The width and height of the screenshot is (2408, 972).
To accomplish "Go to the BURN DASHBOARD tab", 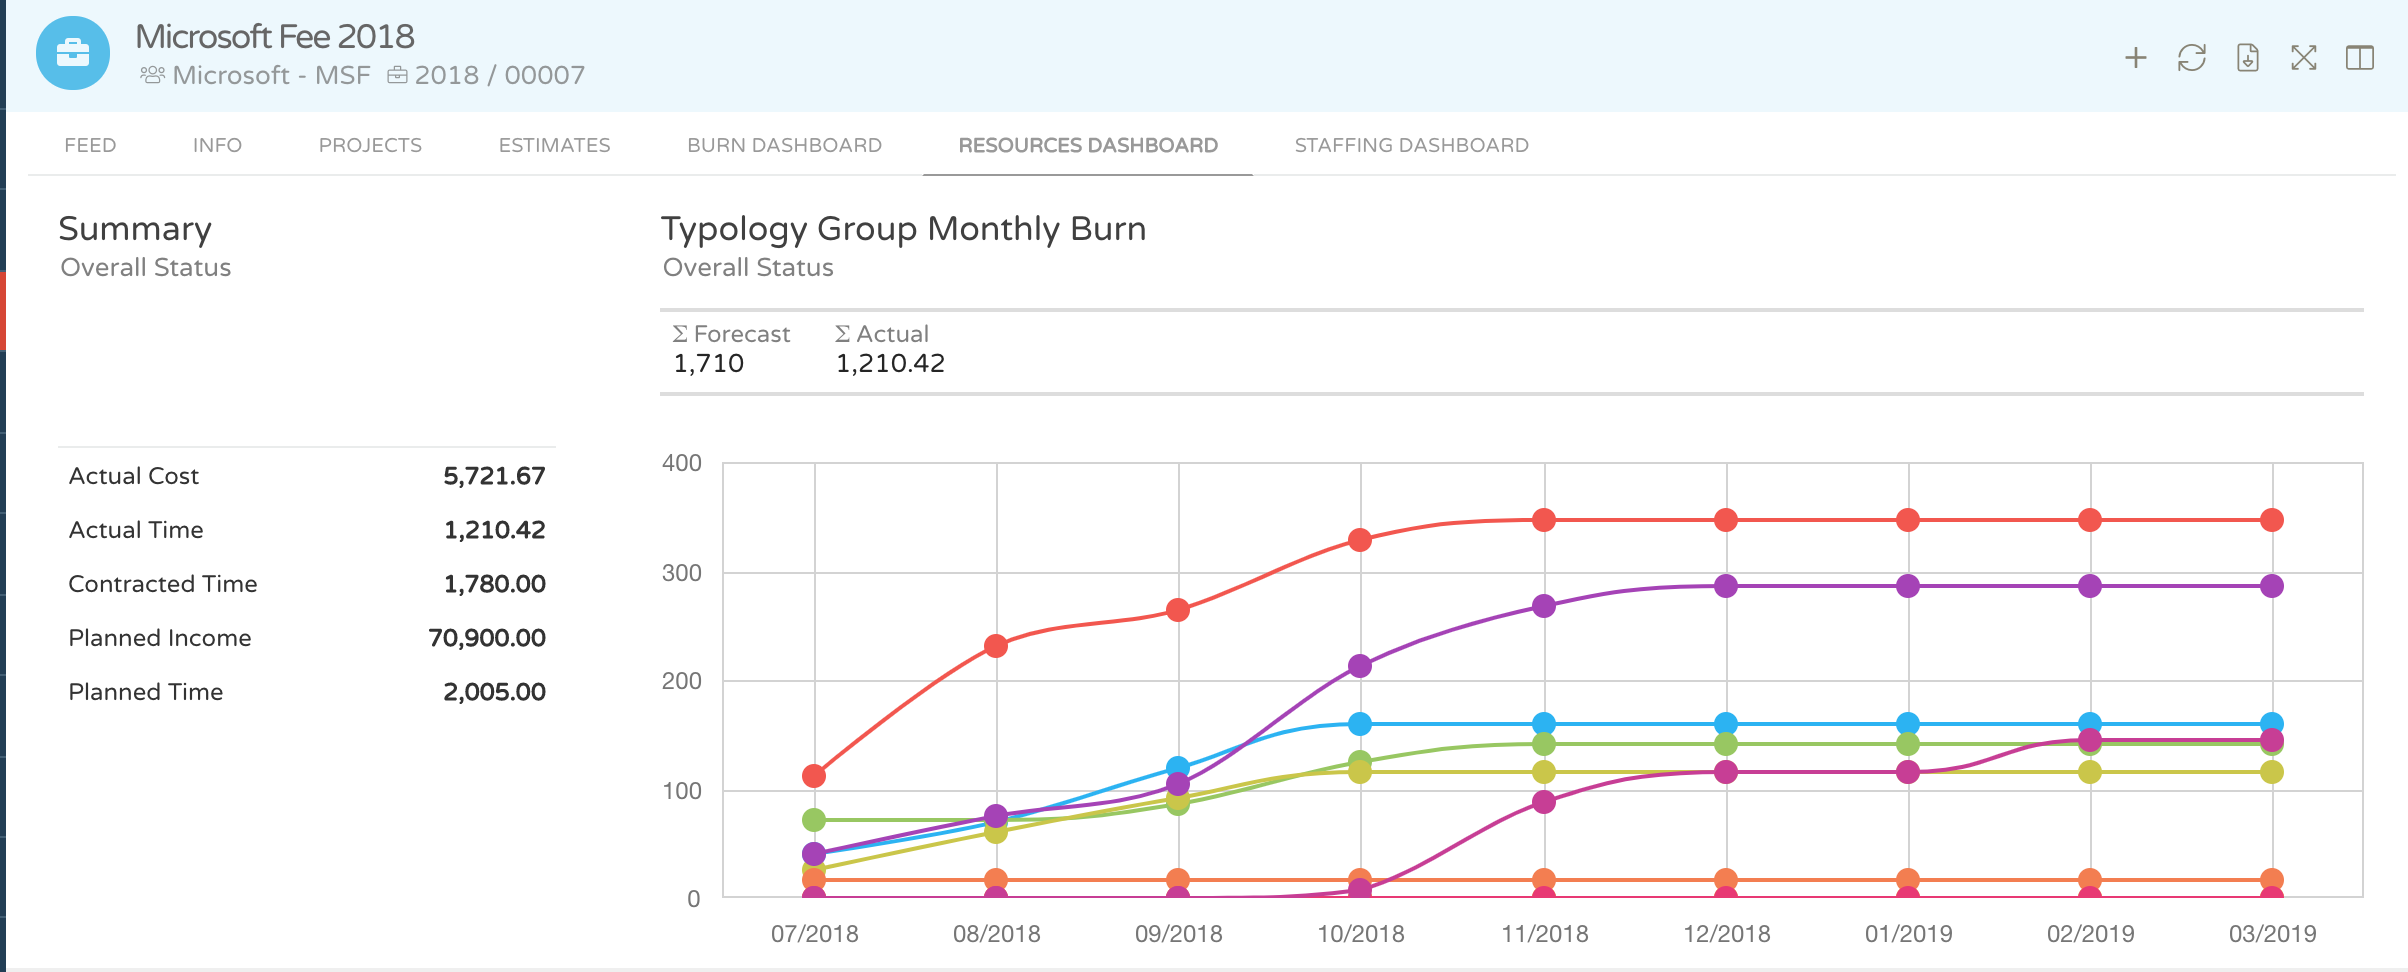I will [x=784, y=145].
